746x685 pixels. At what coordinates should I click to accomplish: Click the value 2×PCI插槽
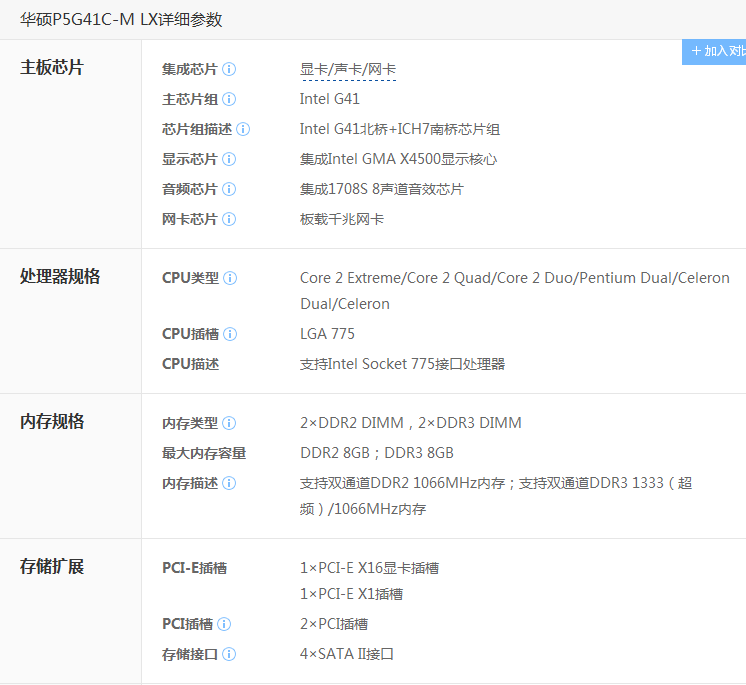[x=334, y=624]
